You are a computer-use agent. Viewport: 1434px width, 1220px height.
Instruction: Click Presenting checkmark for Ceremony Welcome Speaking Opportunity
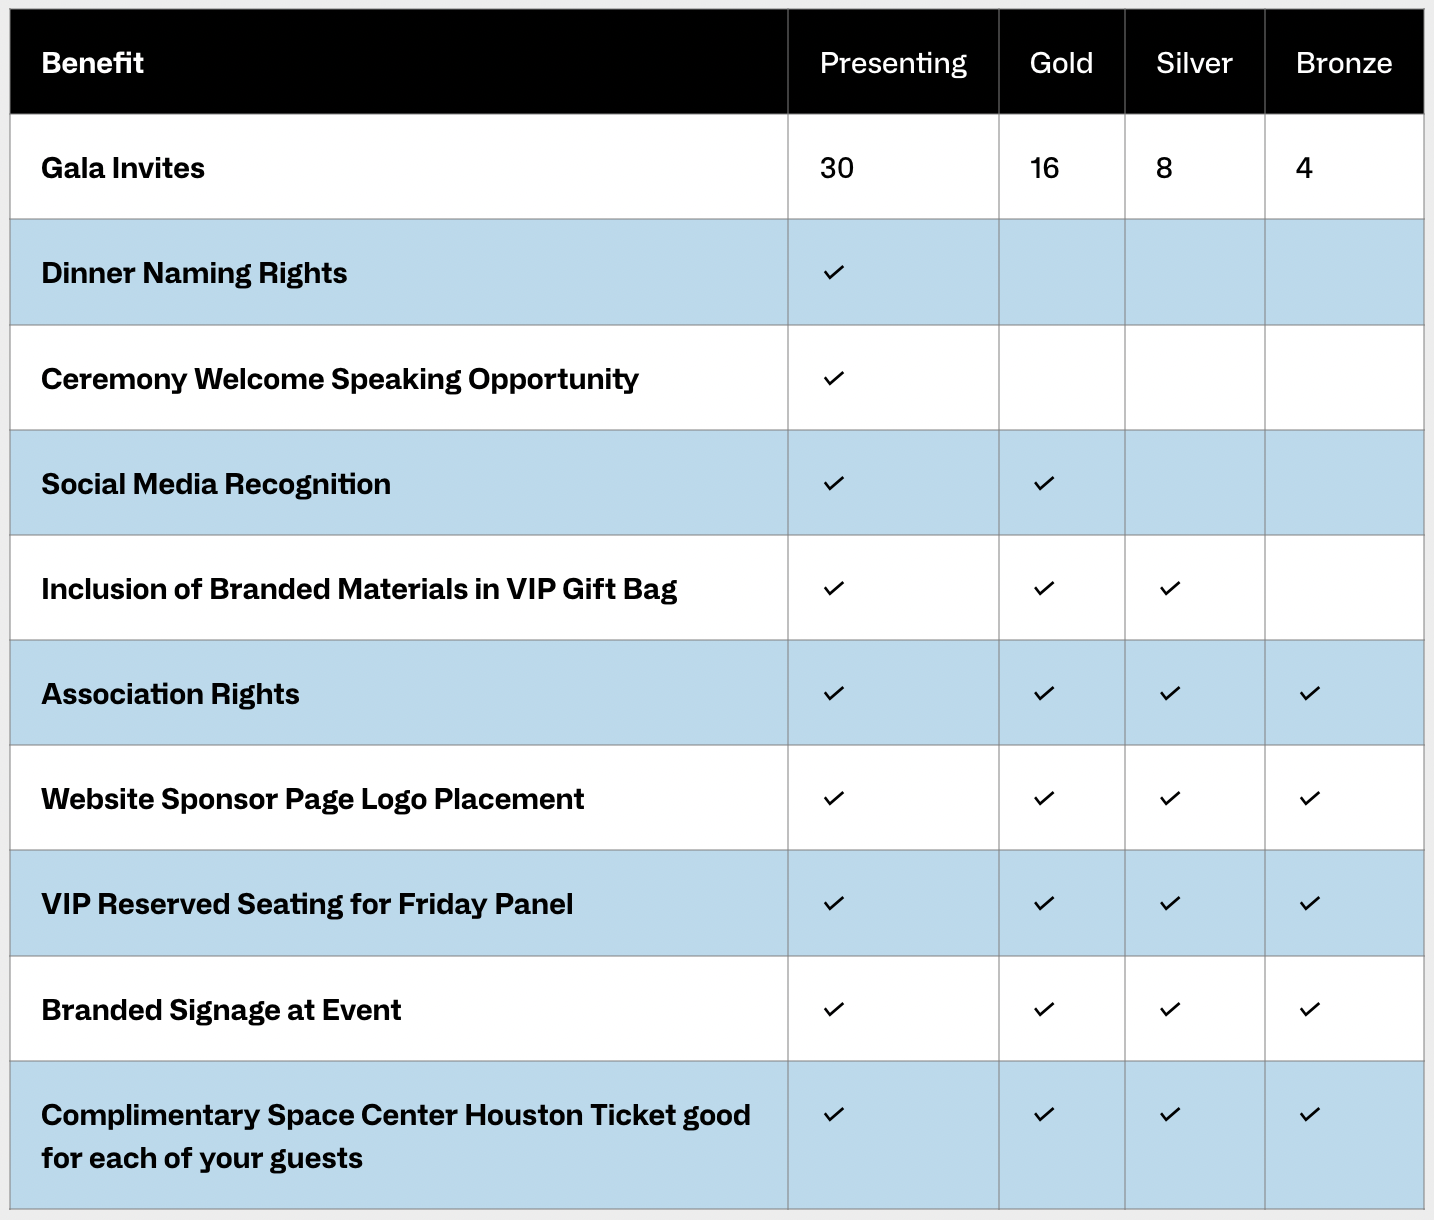tap(834, 378)
